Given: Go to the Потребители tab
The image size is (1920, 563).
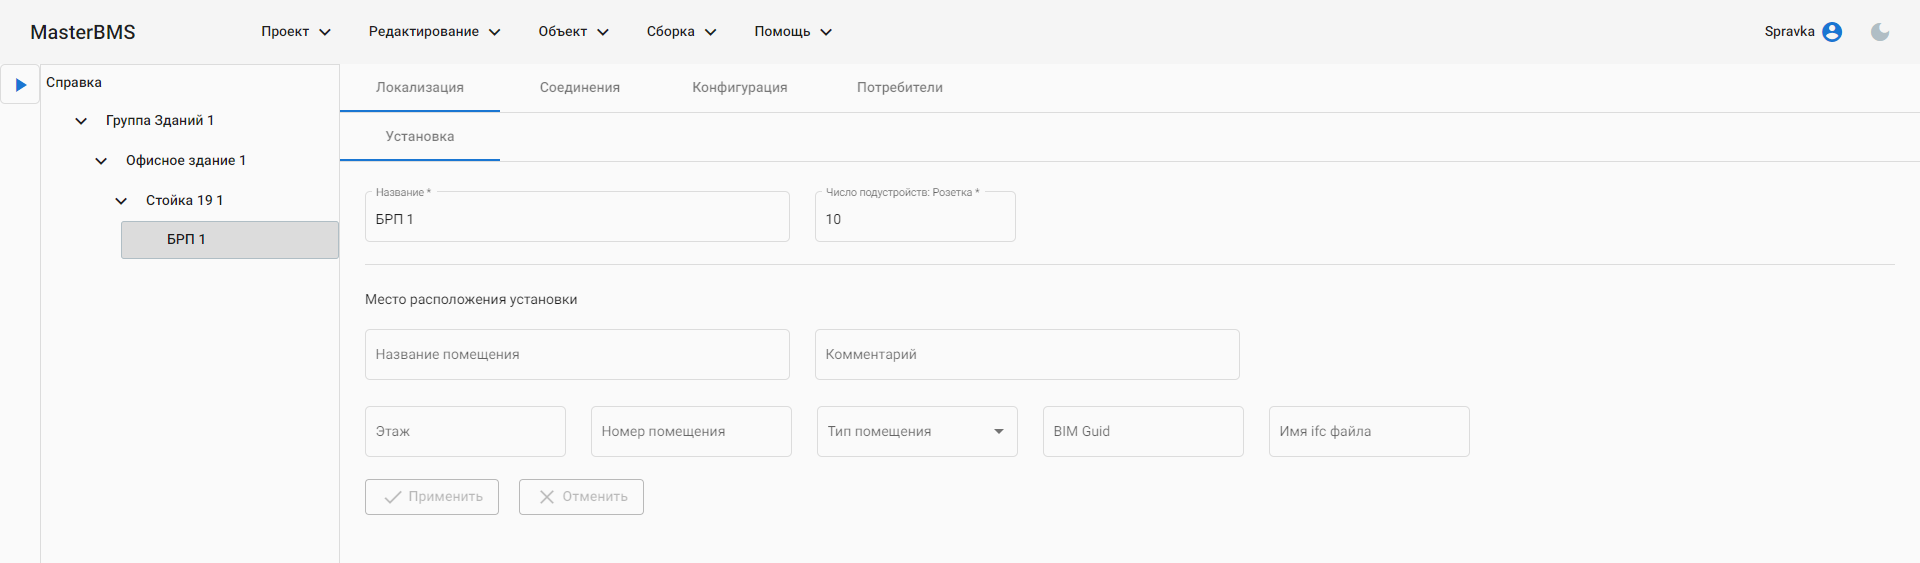Looking at the screenshot, I should tap(900, 88).
